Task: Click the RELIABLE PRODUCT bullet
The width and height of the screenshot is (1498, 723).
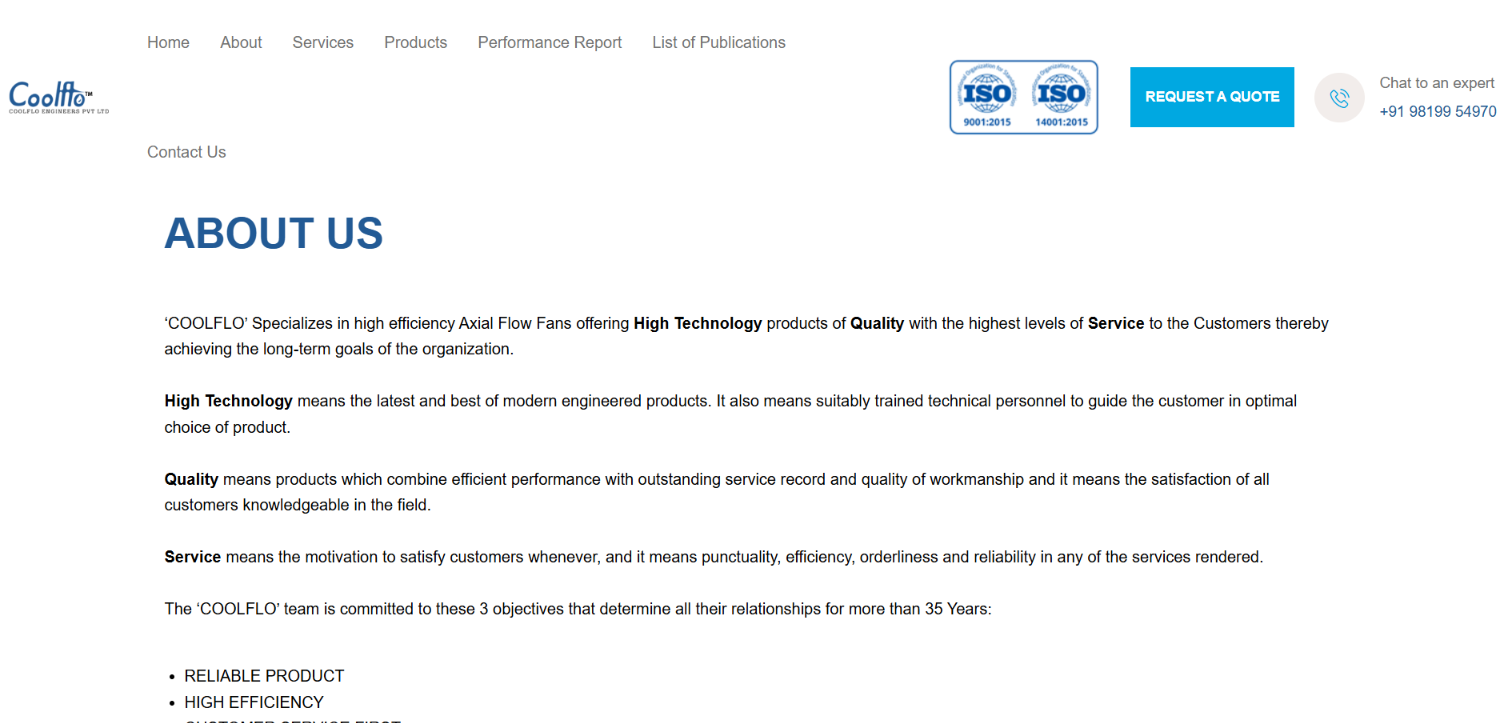Action: click(x=264, y=676)
